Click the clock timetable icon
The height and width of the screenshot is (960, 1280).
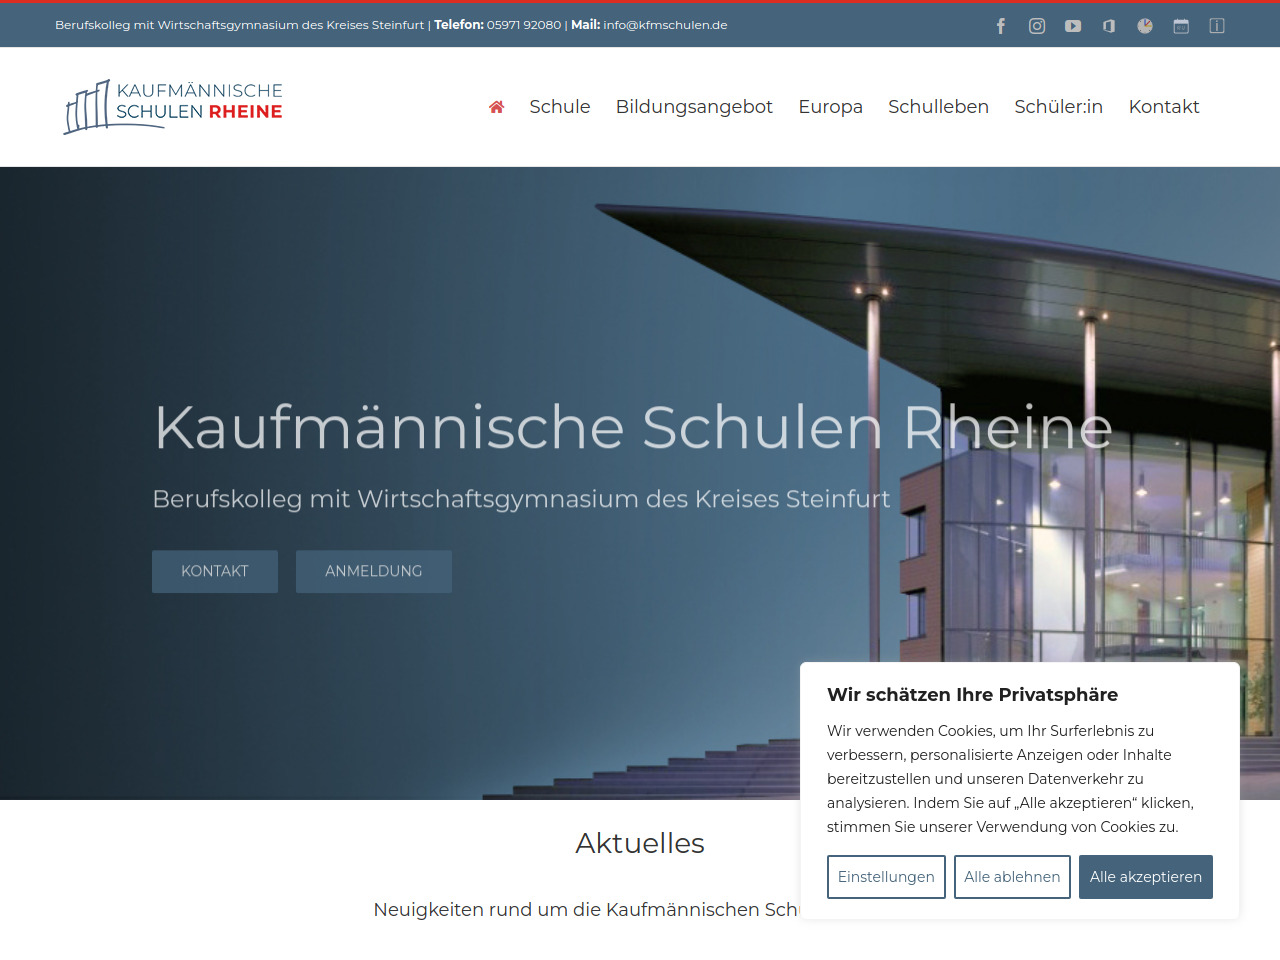(x=1145, y=26)
